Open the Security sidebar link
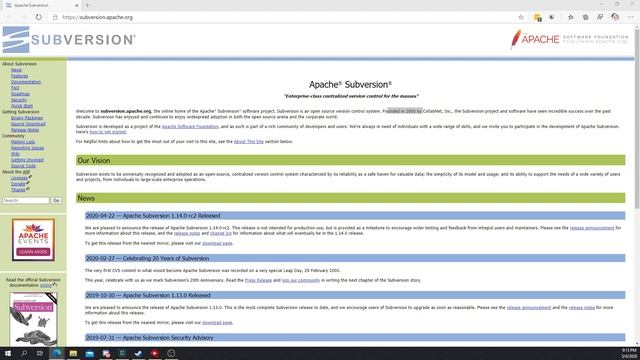 19,100
